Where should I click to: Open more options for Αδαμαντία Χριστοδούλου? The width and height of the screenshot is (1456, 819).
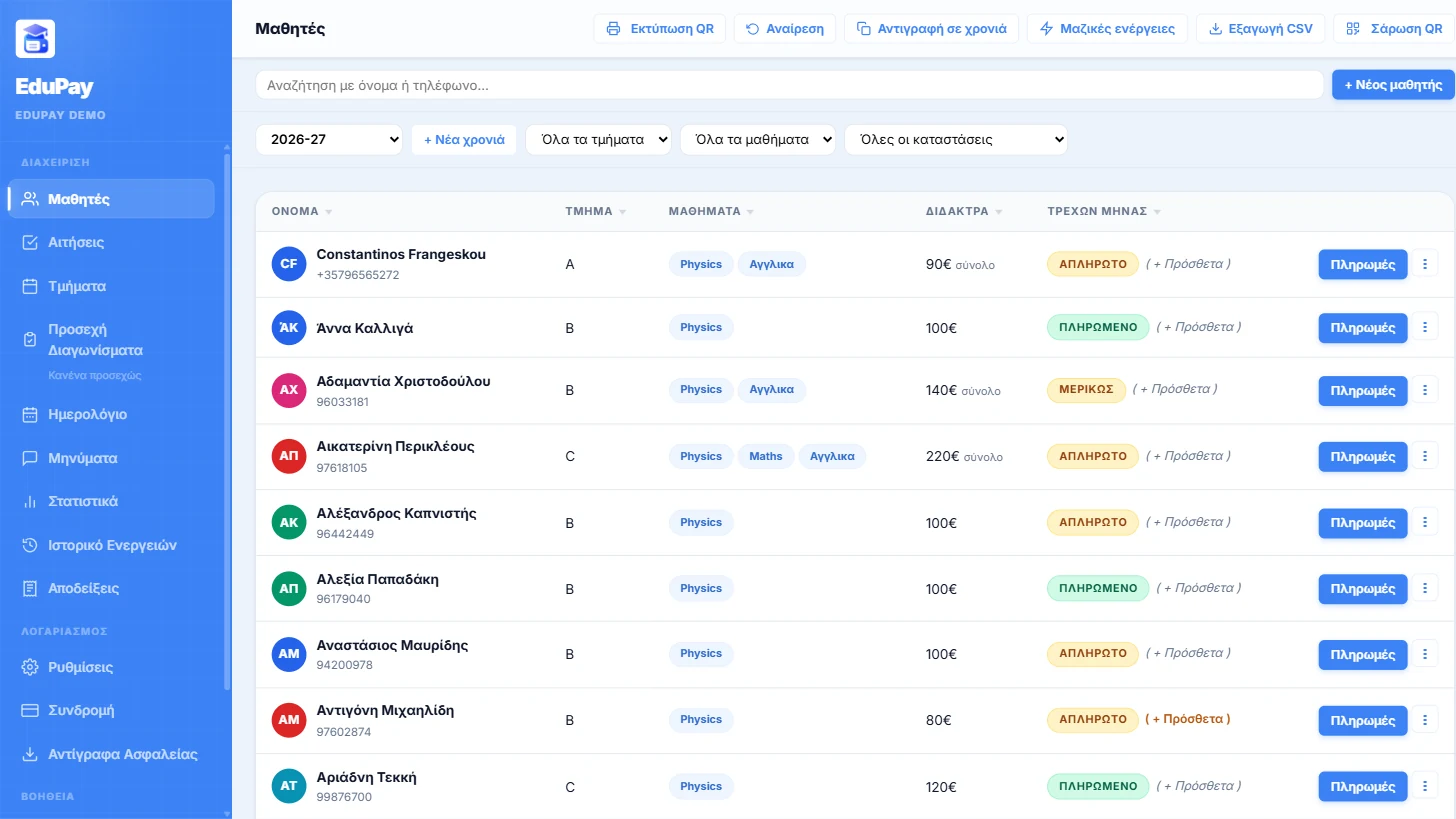(1425, 390)
